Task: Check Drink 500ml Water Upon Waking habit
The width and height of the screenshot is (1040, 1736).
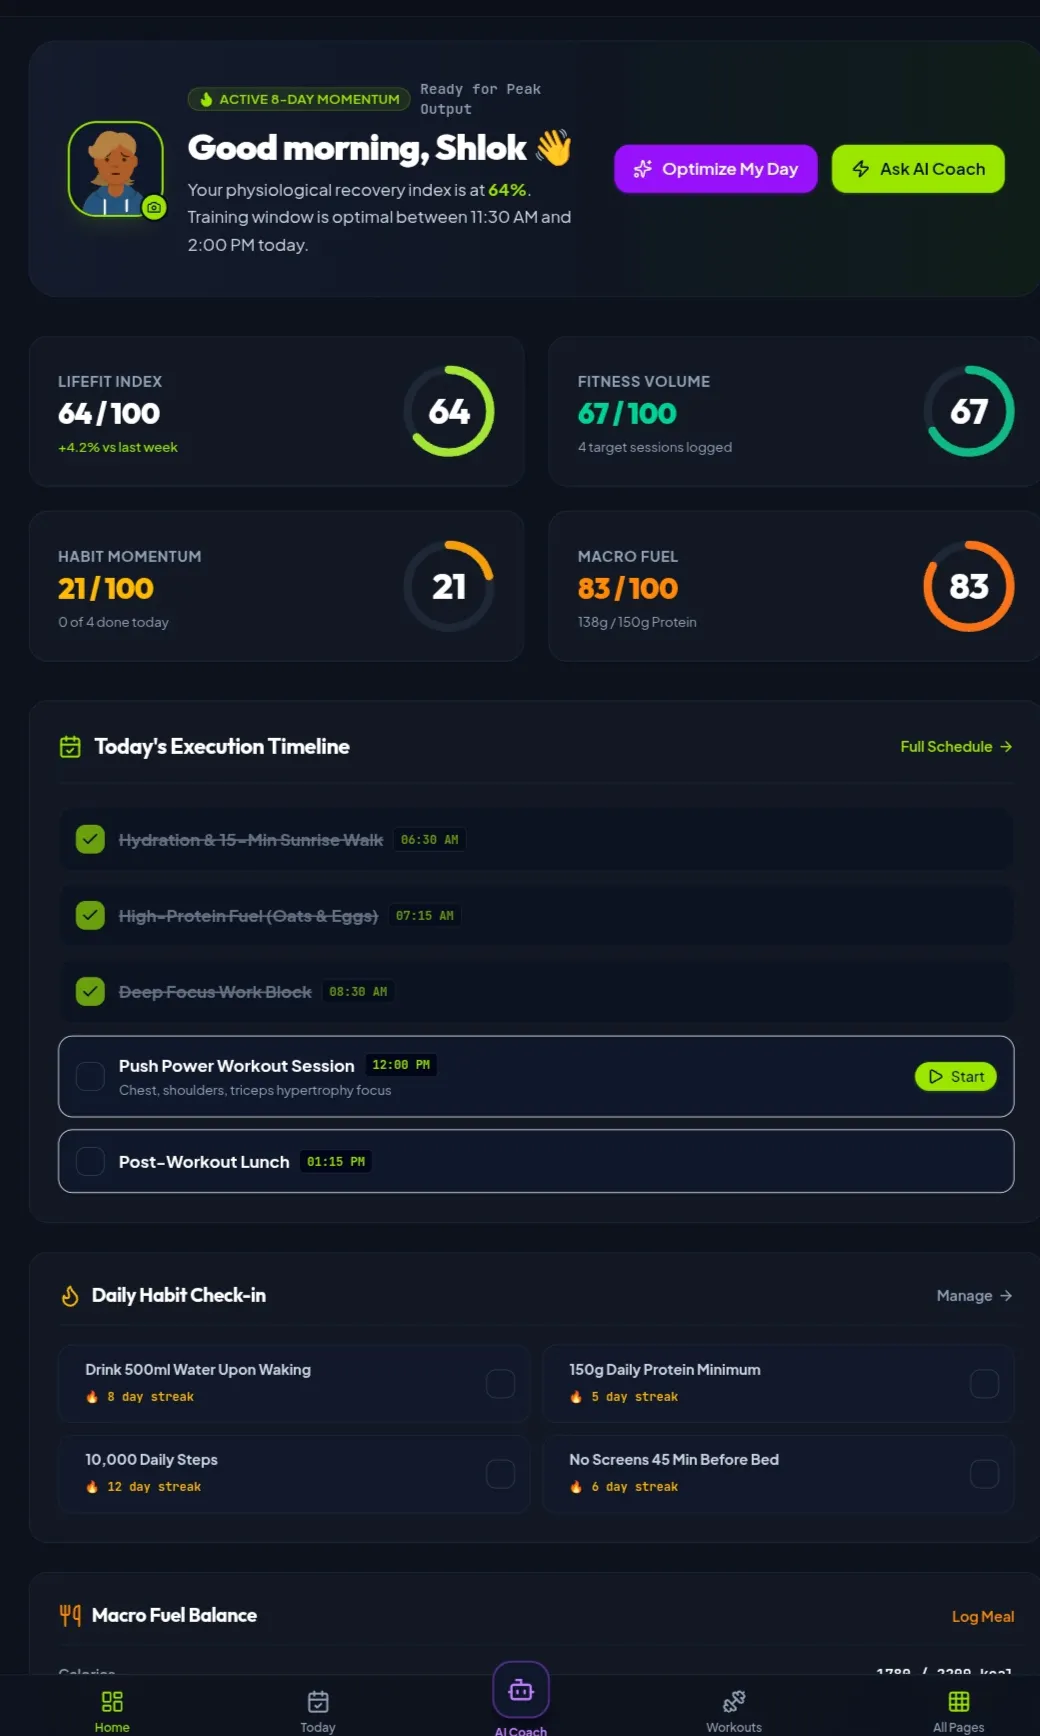Action: pos(500,1384)
